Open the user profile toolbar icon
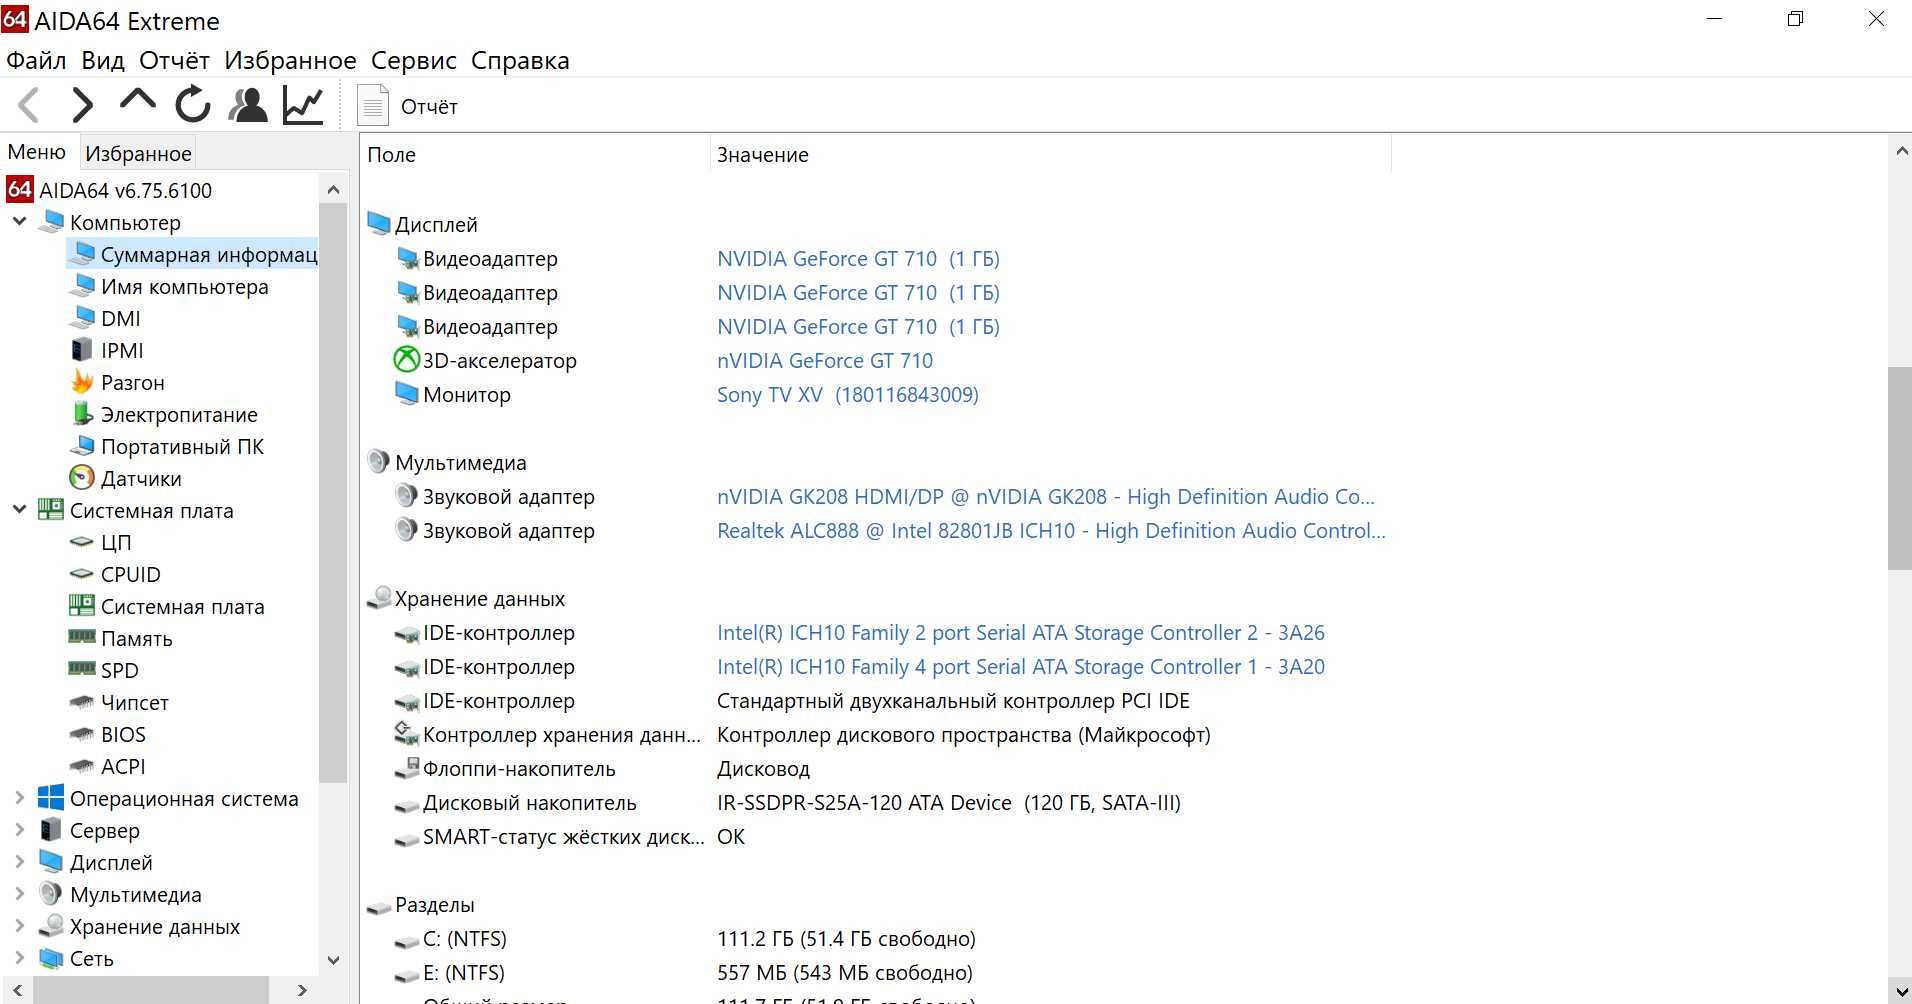Viewport: 1912px width, 1004px height. [x=248, y=105]
